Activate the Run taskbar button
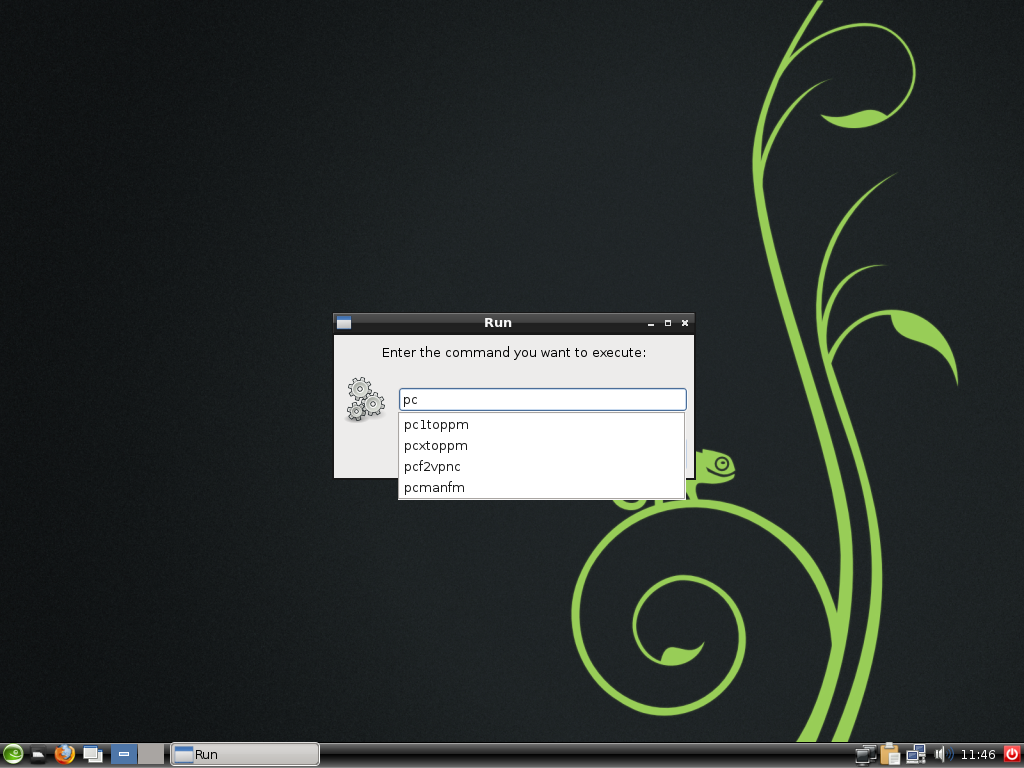Image resolution: width=1024 pixels, height=768 pixels. 245,754
